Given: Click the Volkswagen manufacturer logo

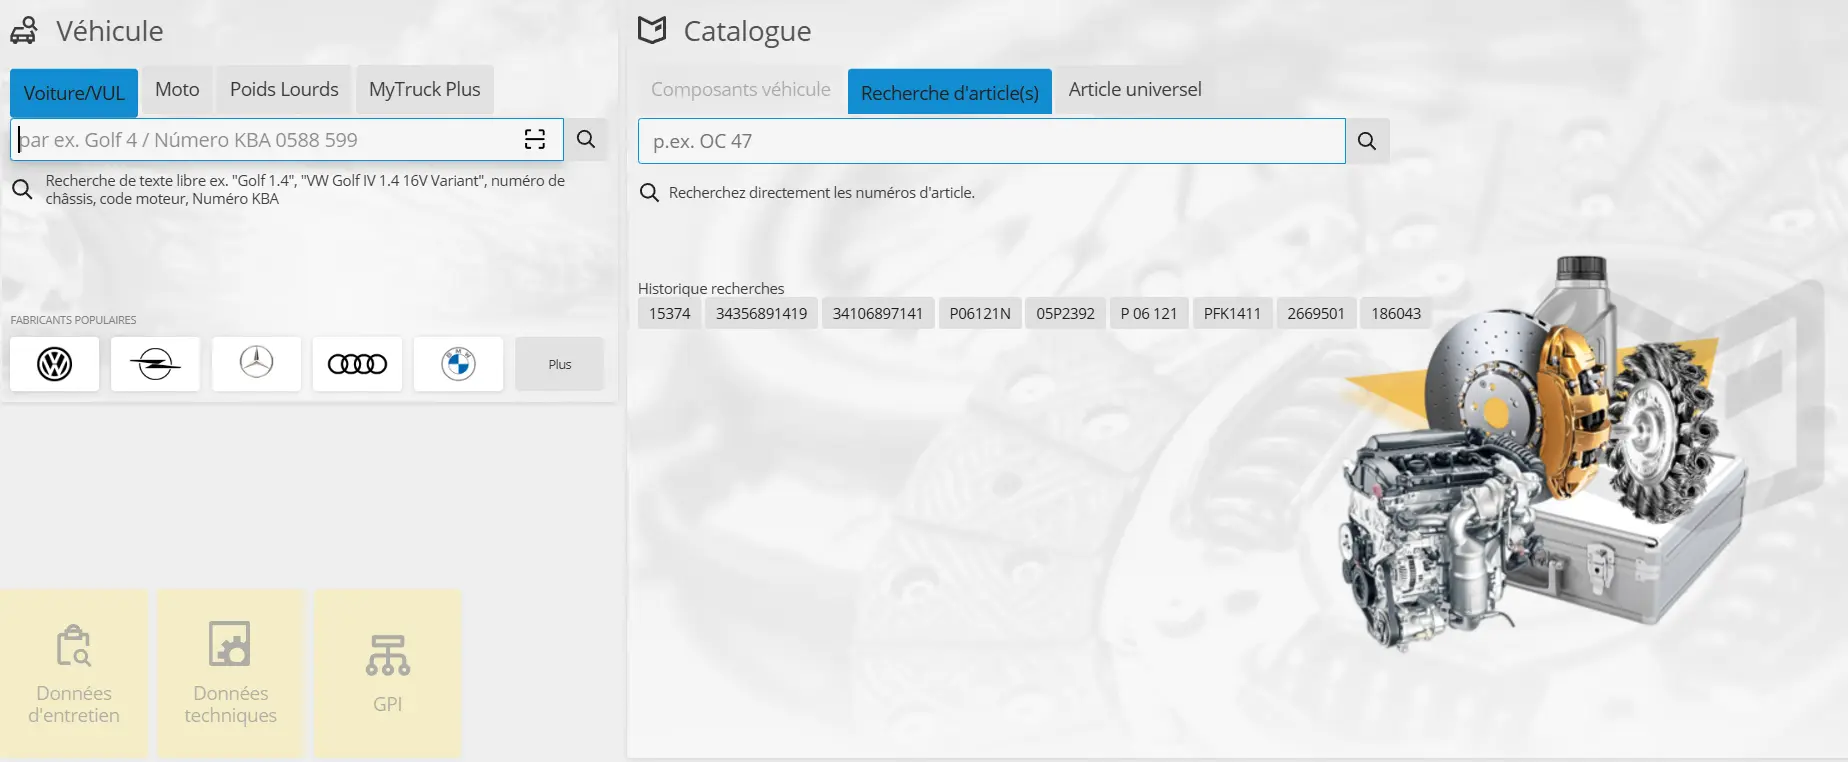Looking at the screenshot, I should (x=54, y=364).
